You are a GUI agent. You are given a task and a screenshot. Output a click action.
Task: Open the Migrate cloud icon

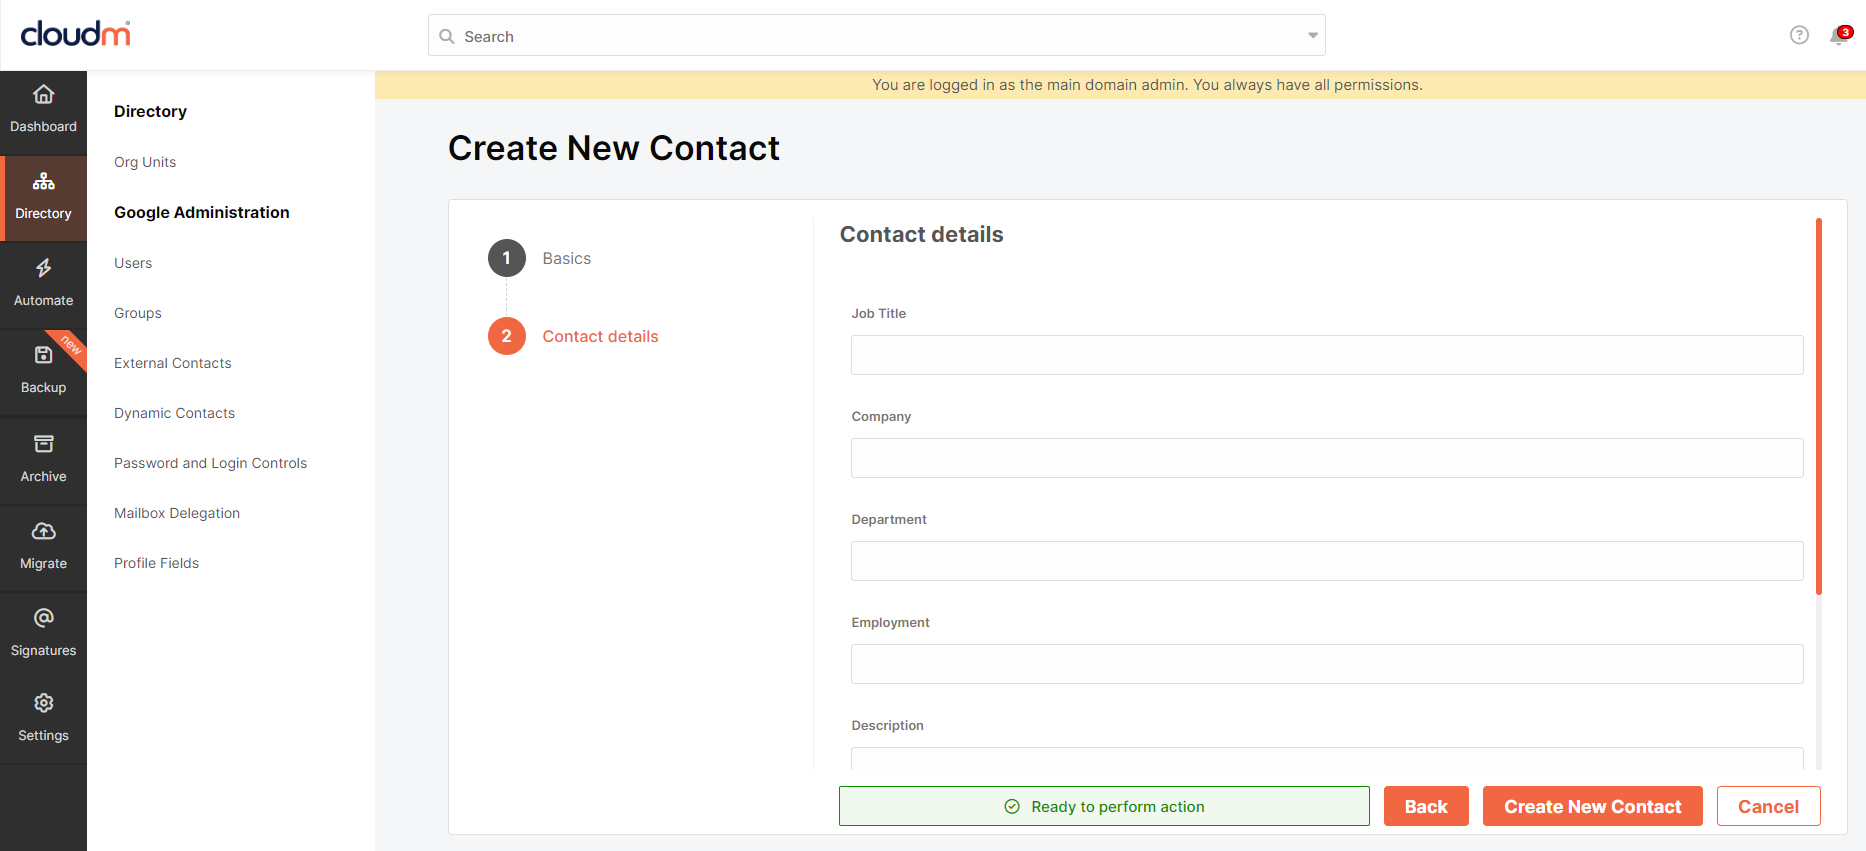[x=43, y=531]
